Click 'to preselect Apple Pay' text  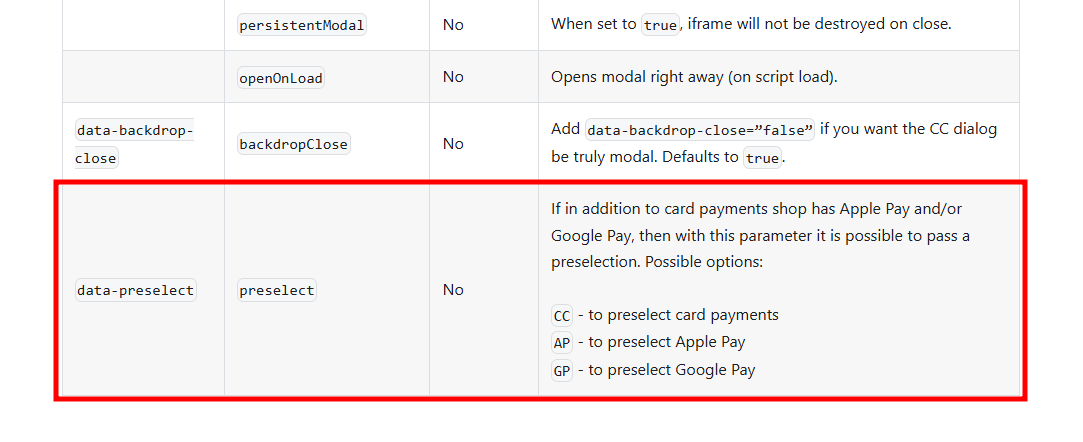pyautogui.click(x=667, y=342)
